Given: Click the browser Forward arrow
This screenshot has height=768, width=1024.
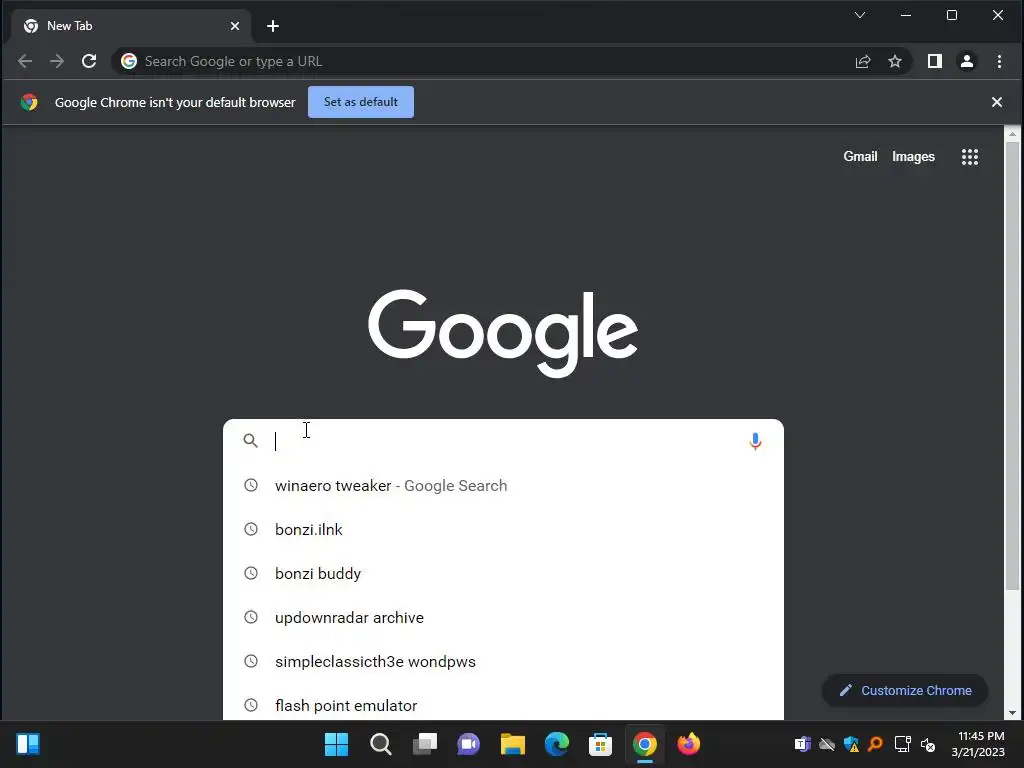Looking at the screenshot, I should 57,61.
